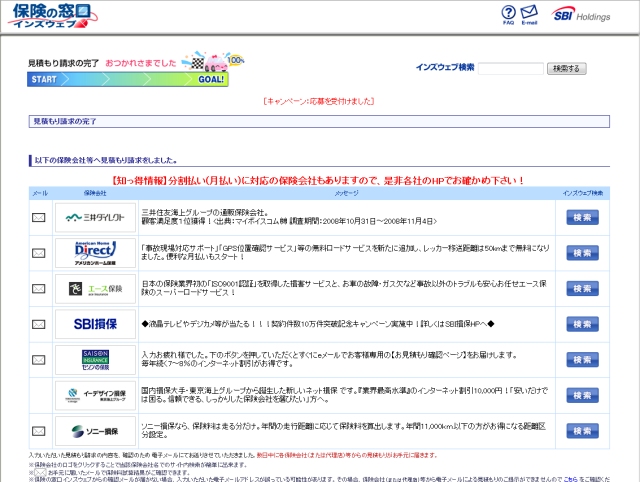Screen dimensions: 640x482
Task: Click the メッセージ column header
Action: 347,193
